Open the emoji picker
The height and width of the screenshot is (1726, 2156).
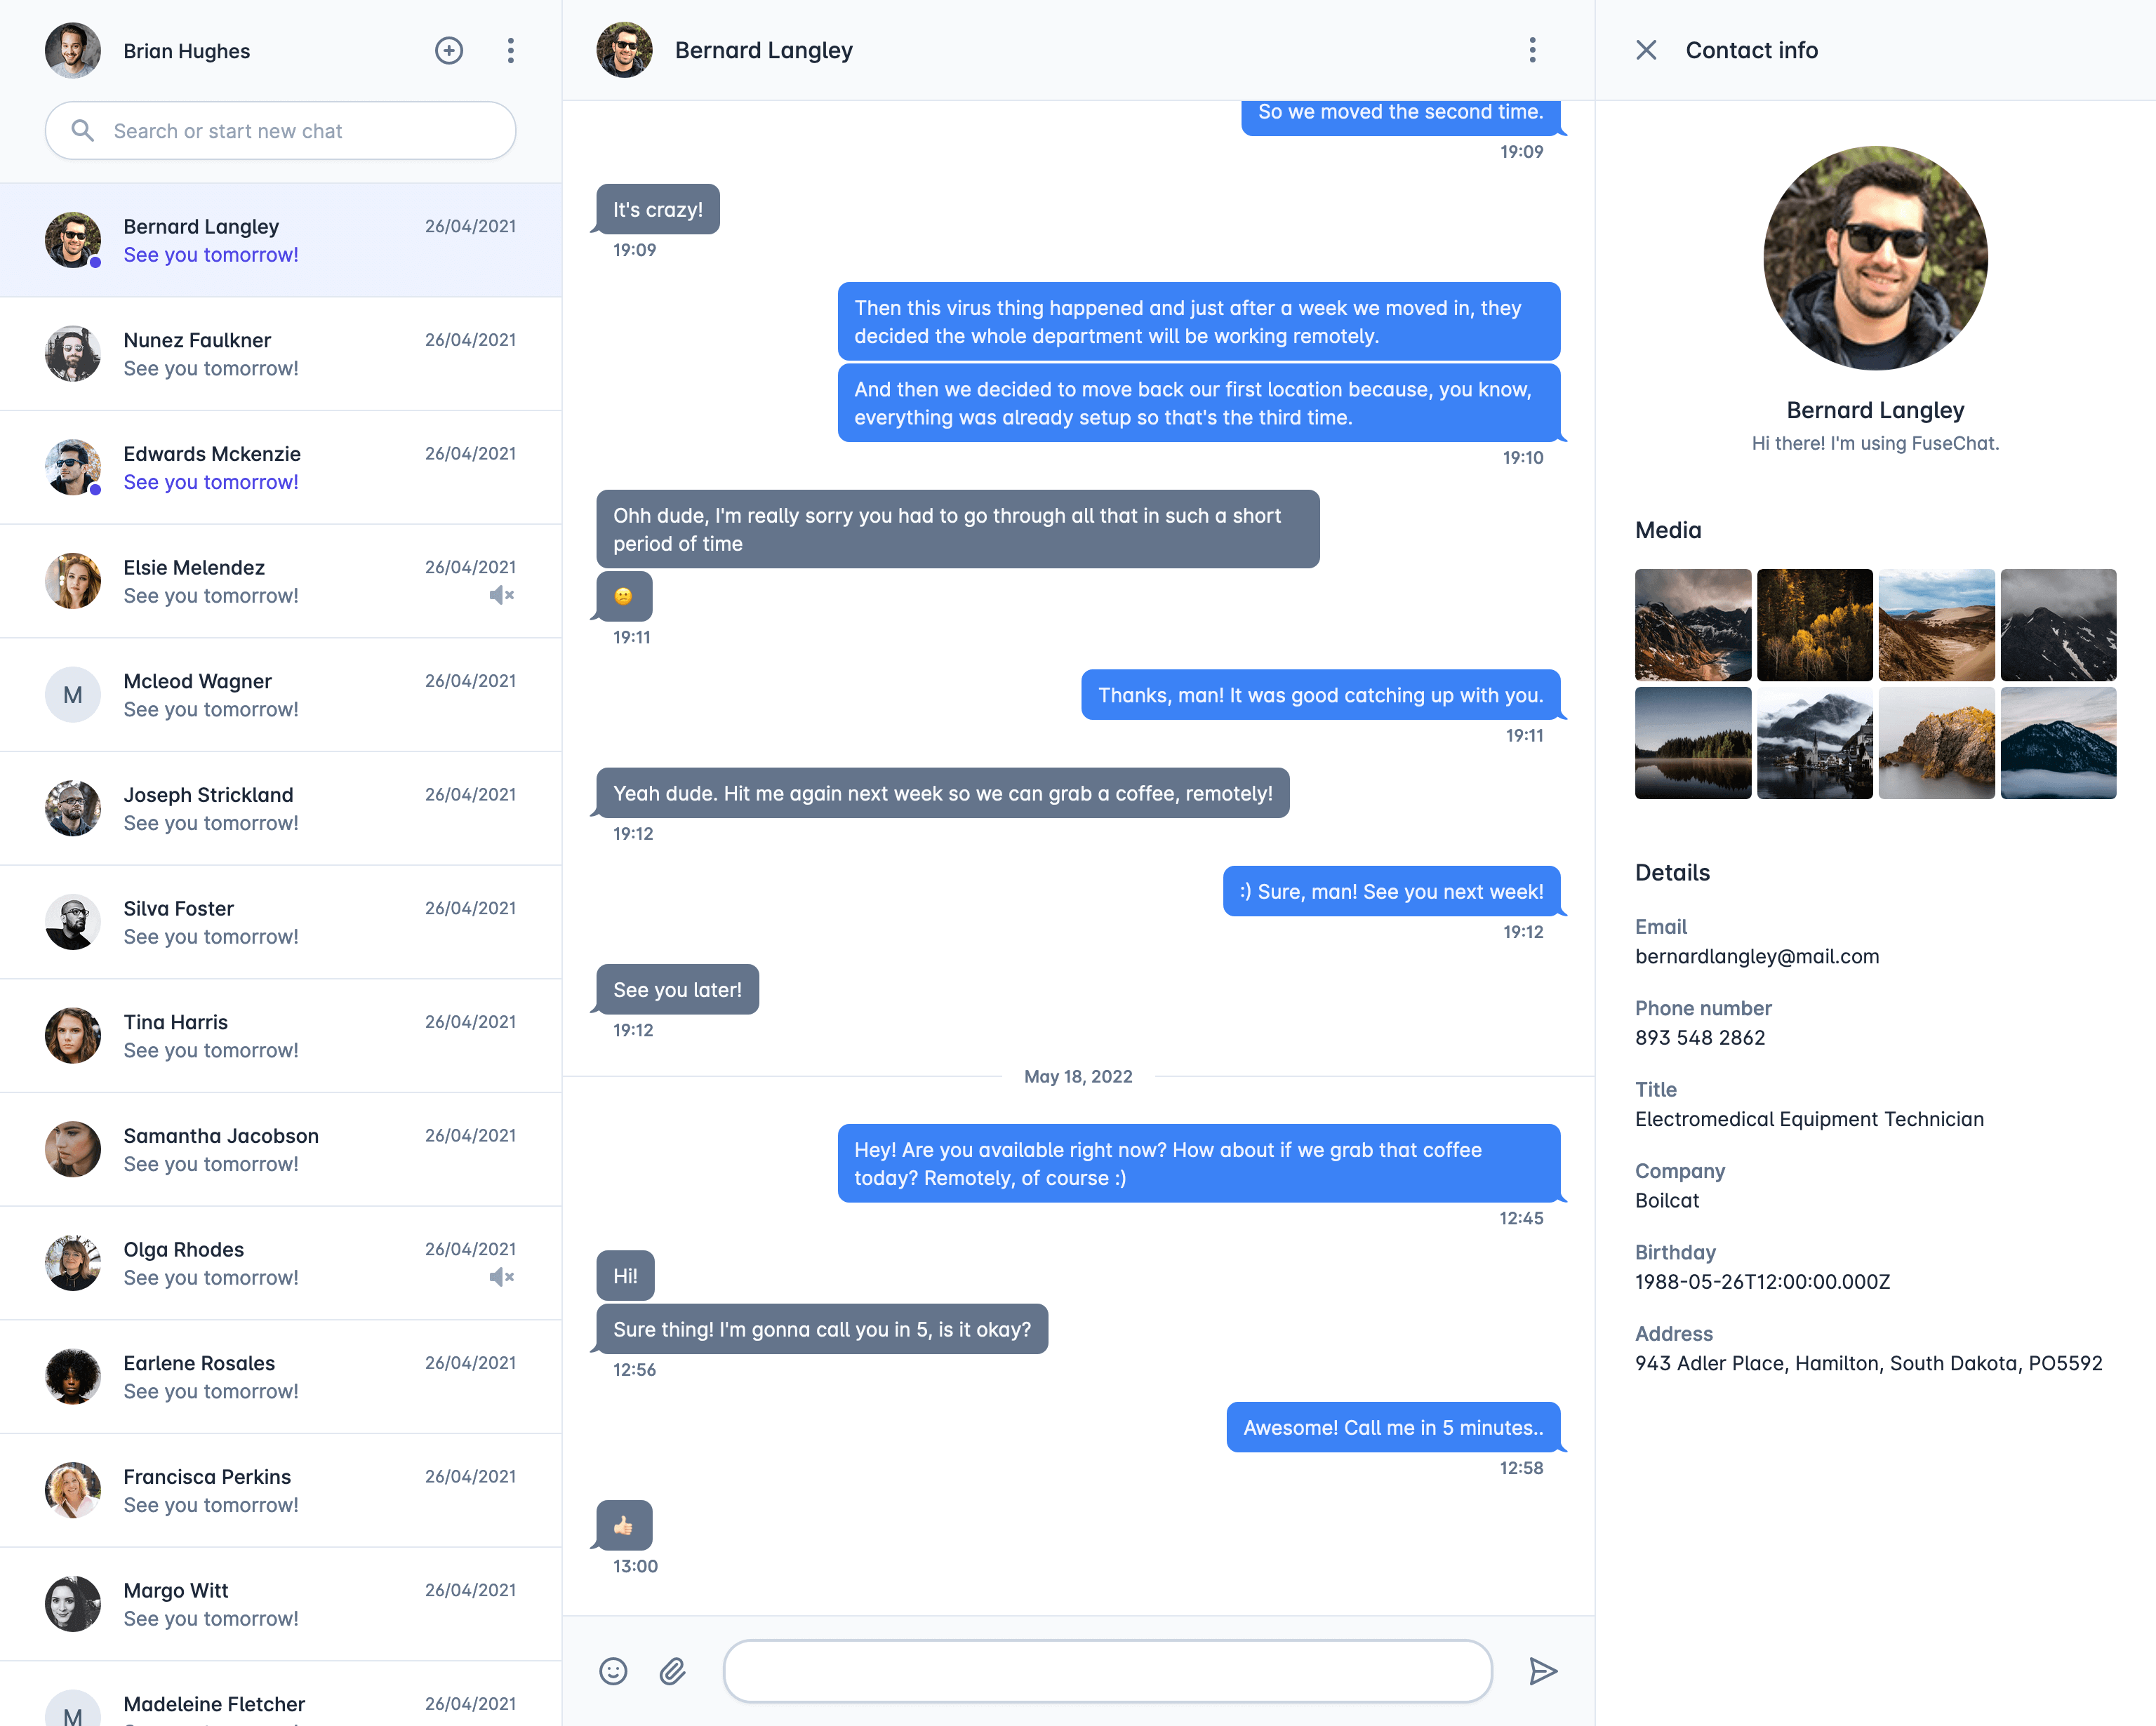613,1671
